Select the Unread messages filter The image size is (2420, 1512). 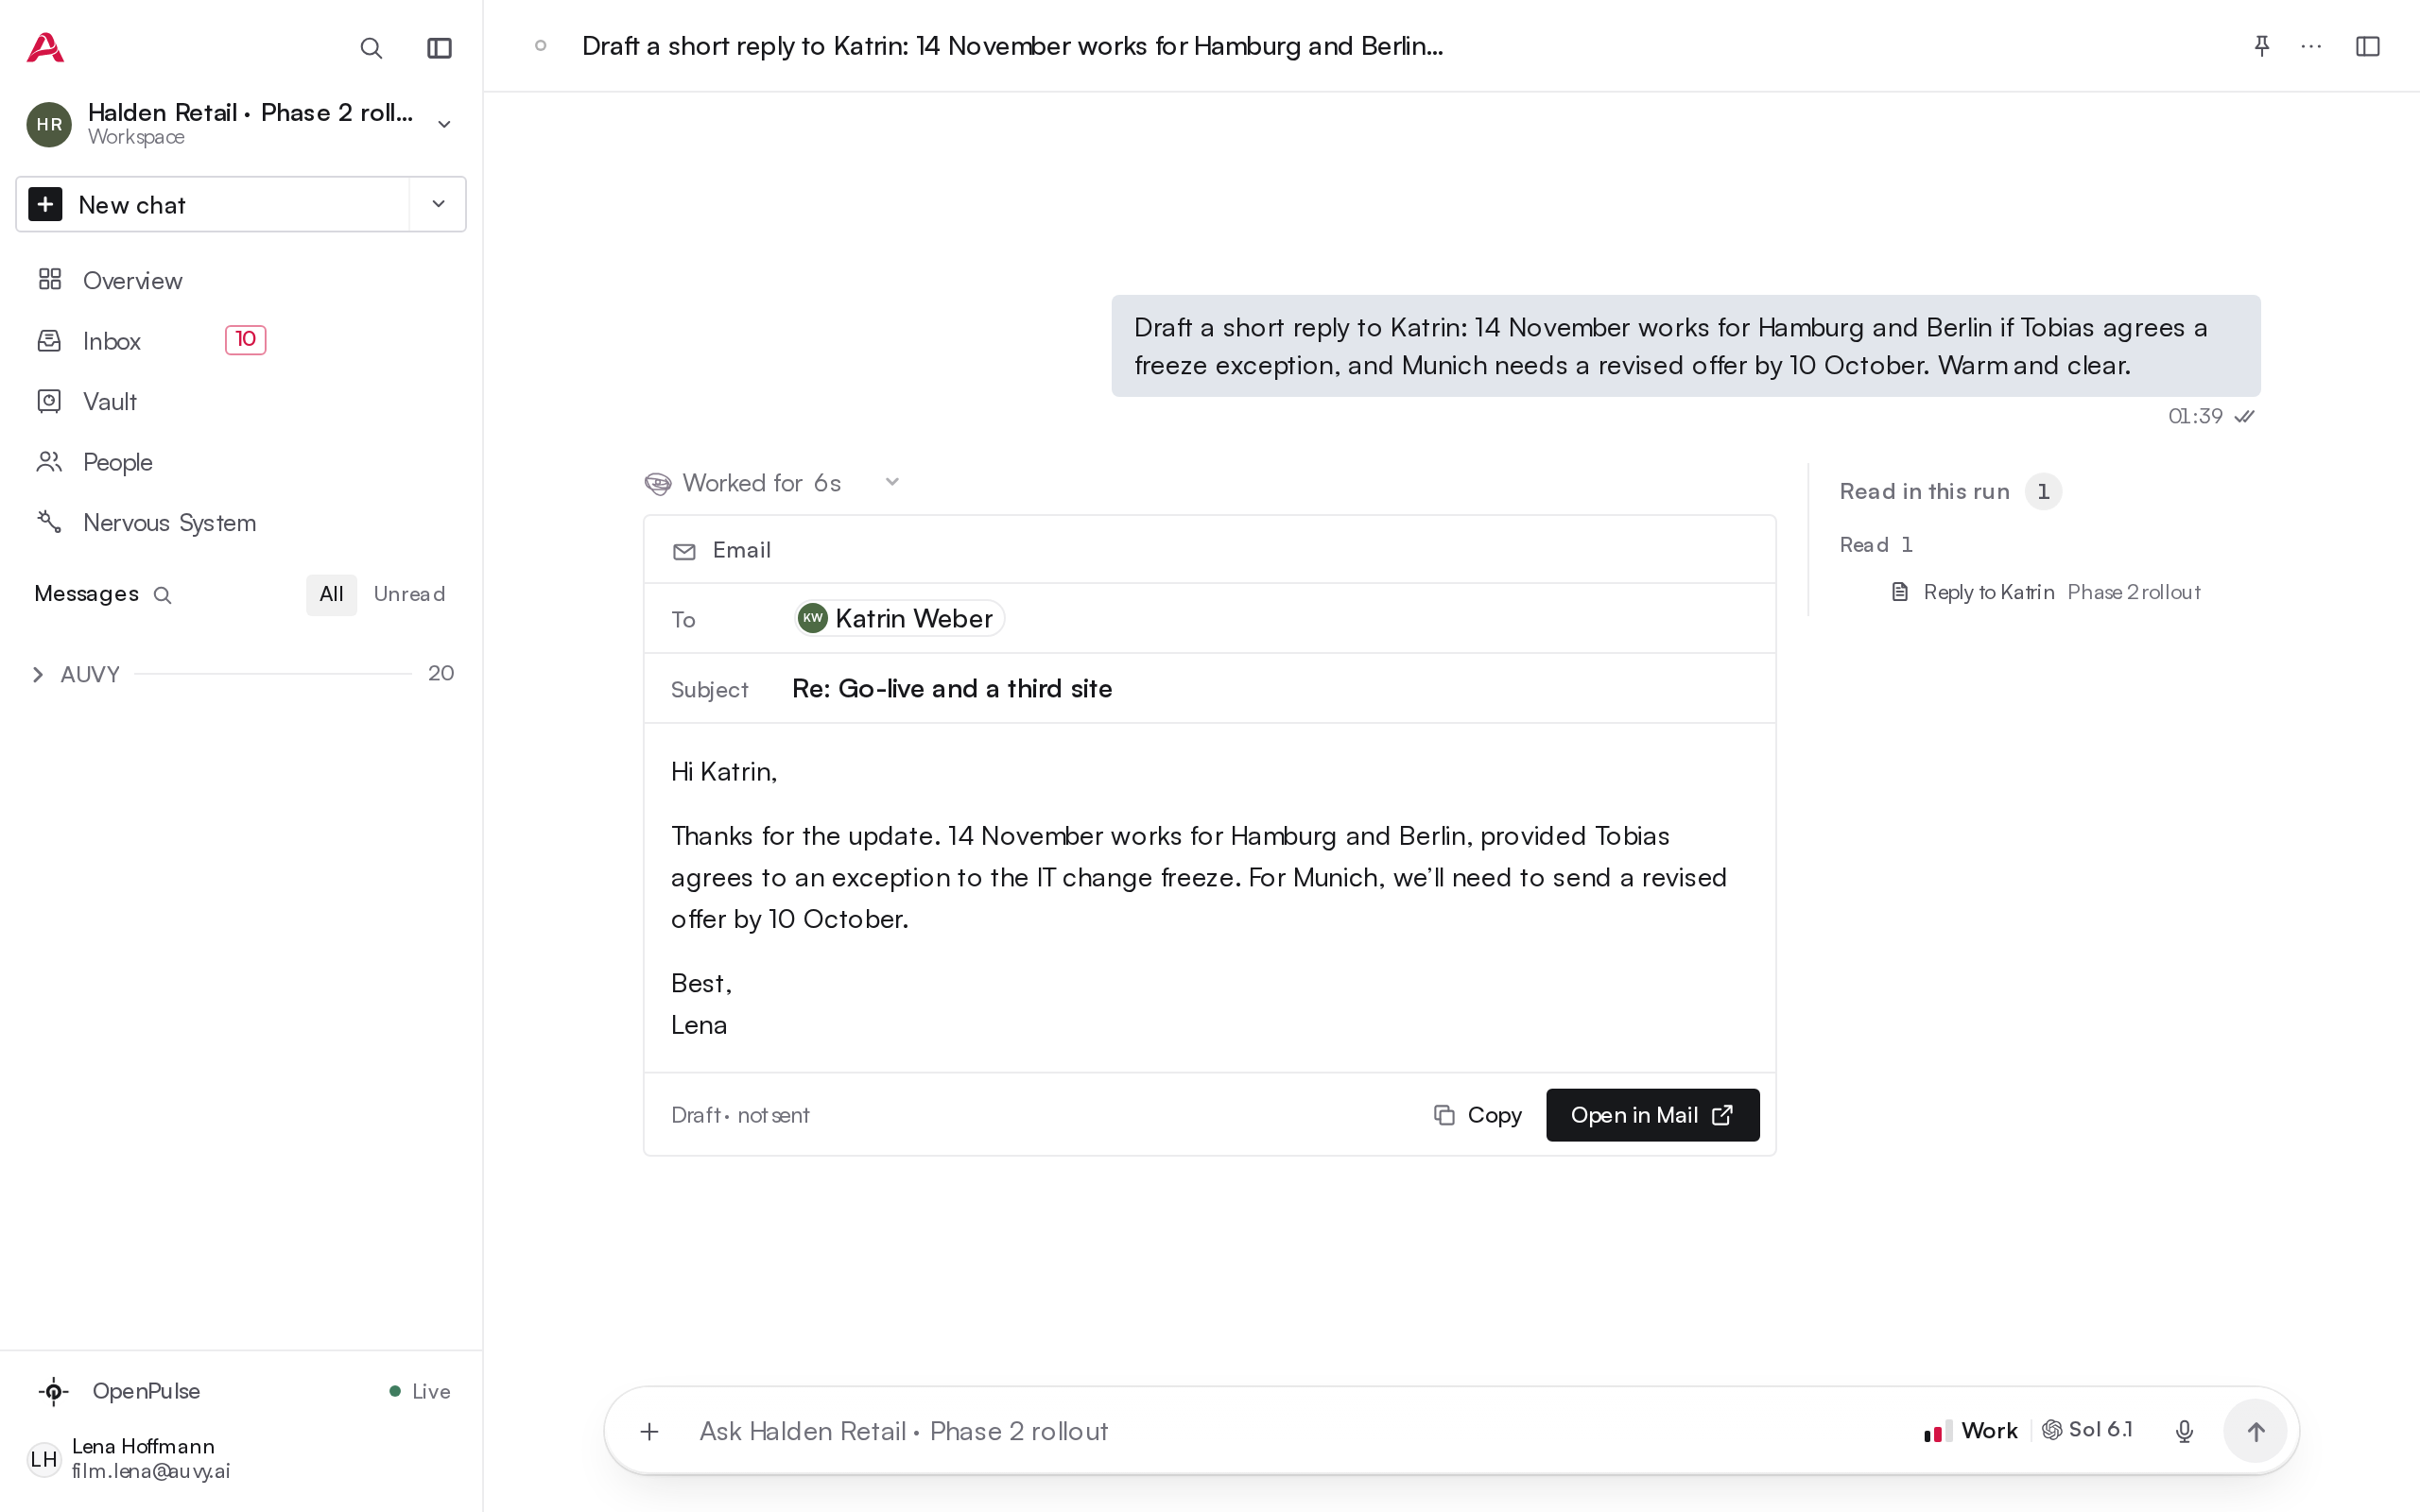point(409,594)
